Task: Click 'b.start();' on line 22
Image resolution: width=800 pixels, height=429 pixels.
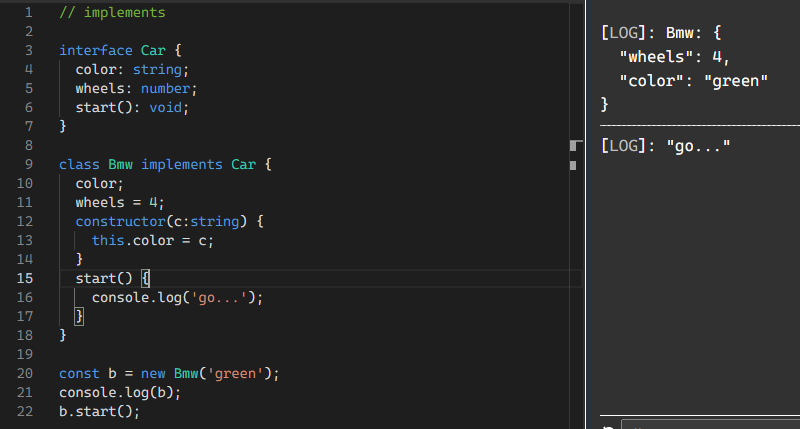Action: tap(99, 411)
